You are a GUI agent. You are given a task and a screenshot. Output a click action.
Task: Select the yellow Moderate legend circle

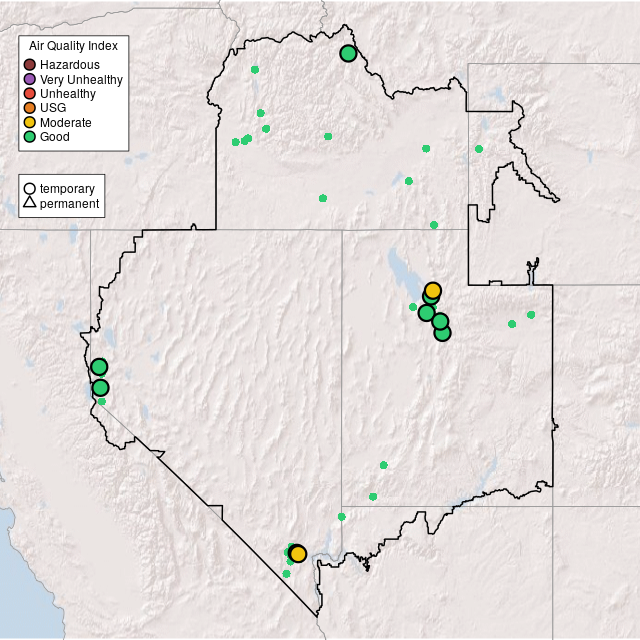[30, 122]
